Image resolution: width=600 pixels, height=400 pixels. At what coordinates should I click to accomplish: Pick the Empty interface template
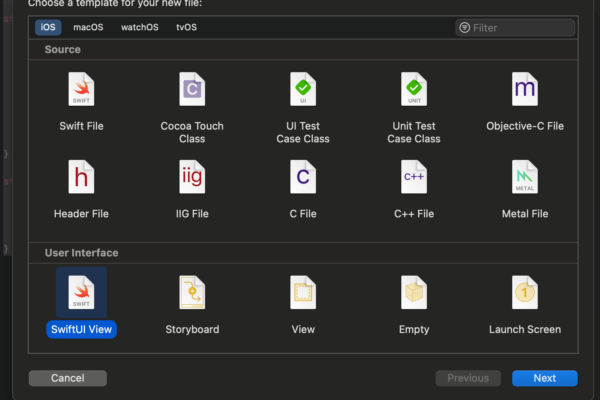[414, 293]
